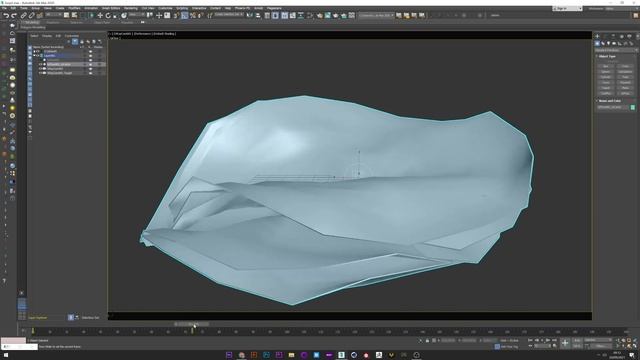Toggle the Ribbon toolbar button
640x360 pixels.
(284, 15)
